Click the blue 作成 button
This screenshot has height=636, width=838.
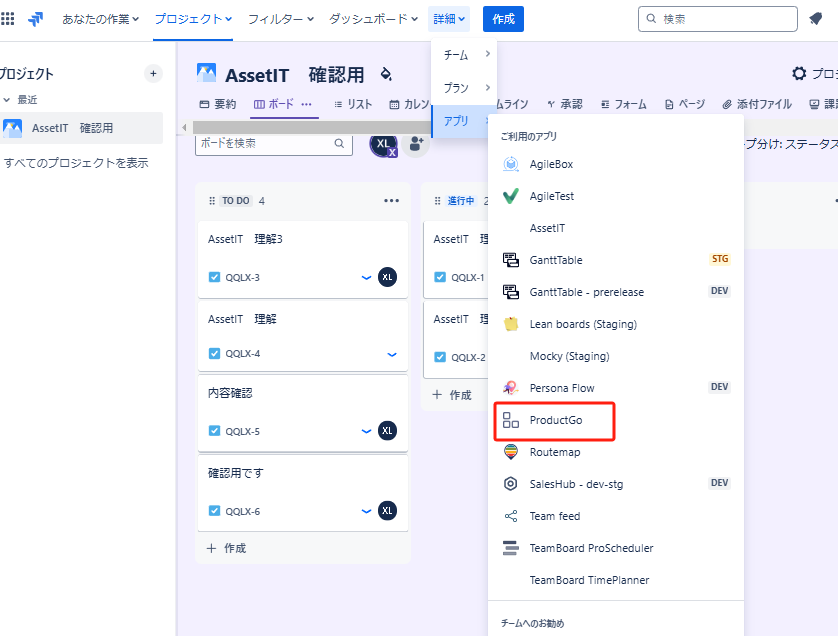(503, 19)
